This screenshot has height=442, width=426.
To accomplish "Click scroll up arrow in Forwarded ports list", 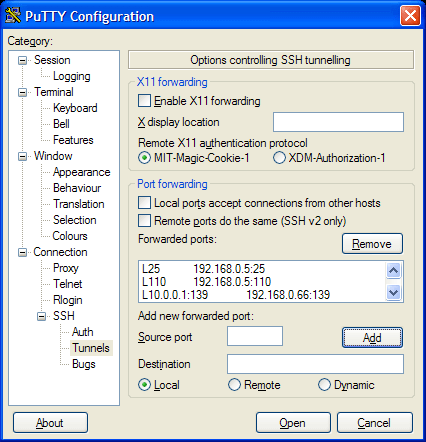I will click(393, 270).
